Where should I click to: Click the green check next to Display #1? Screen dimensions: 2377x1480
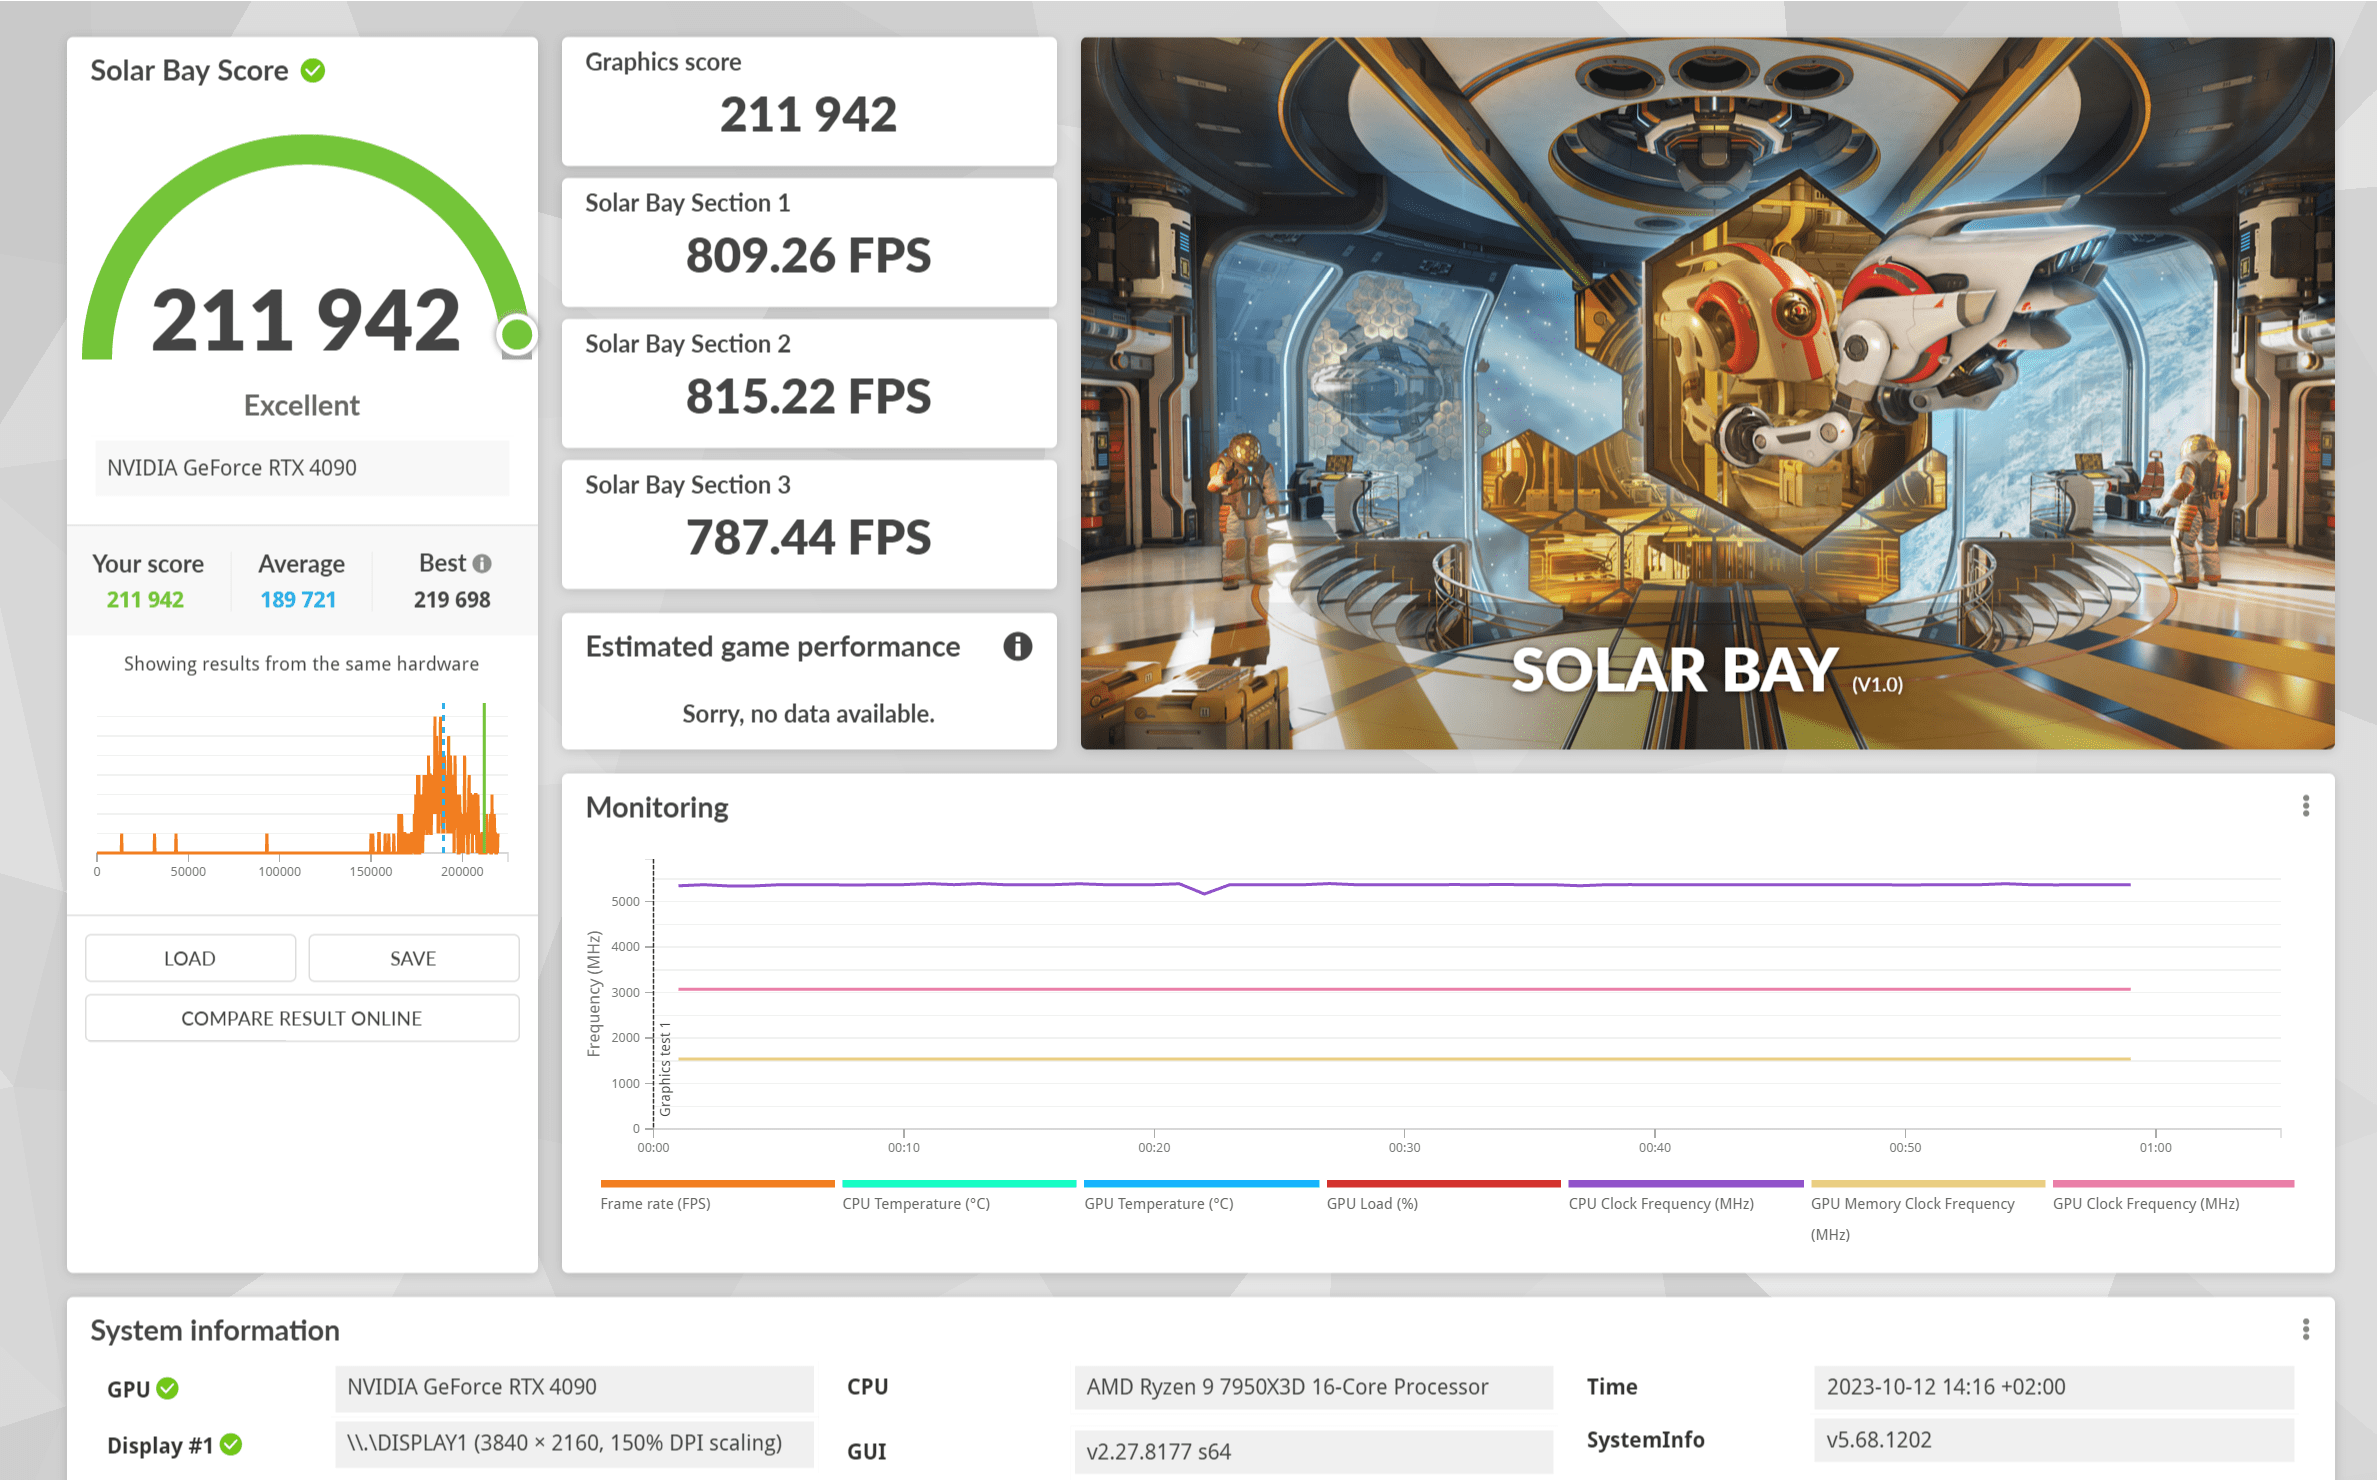pos(231,1444)
